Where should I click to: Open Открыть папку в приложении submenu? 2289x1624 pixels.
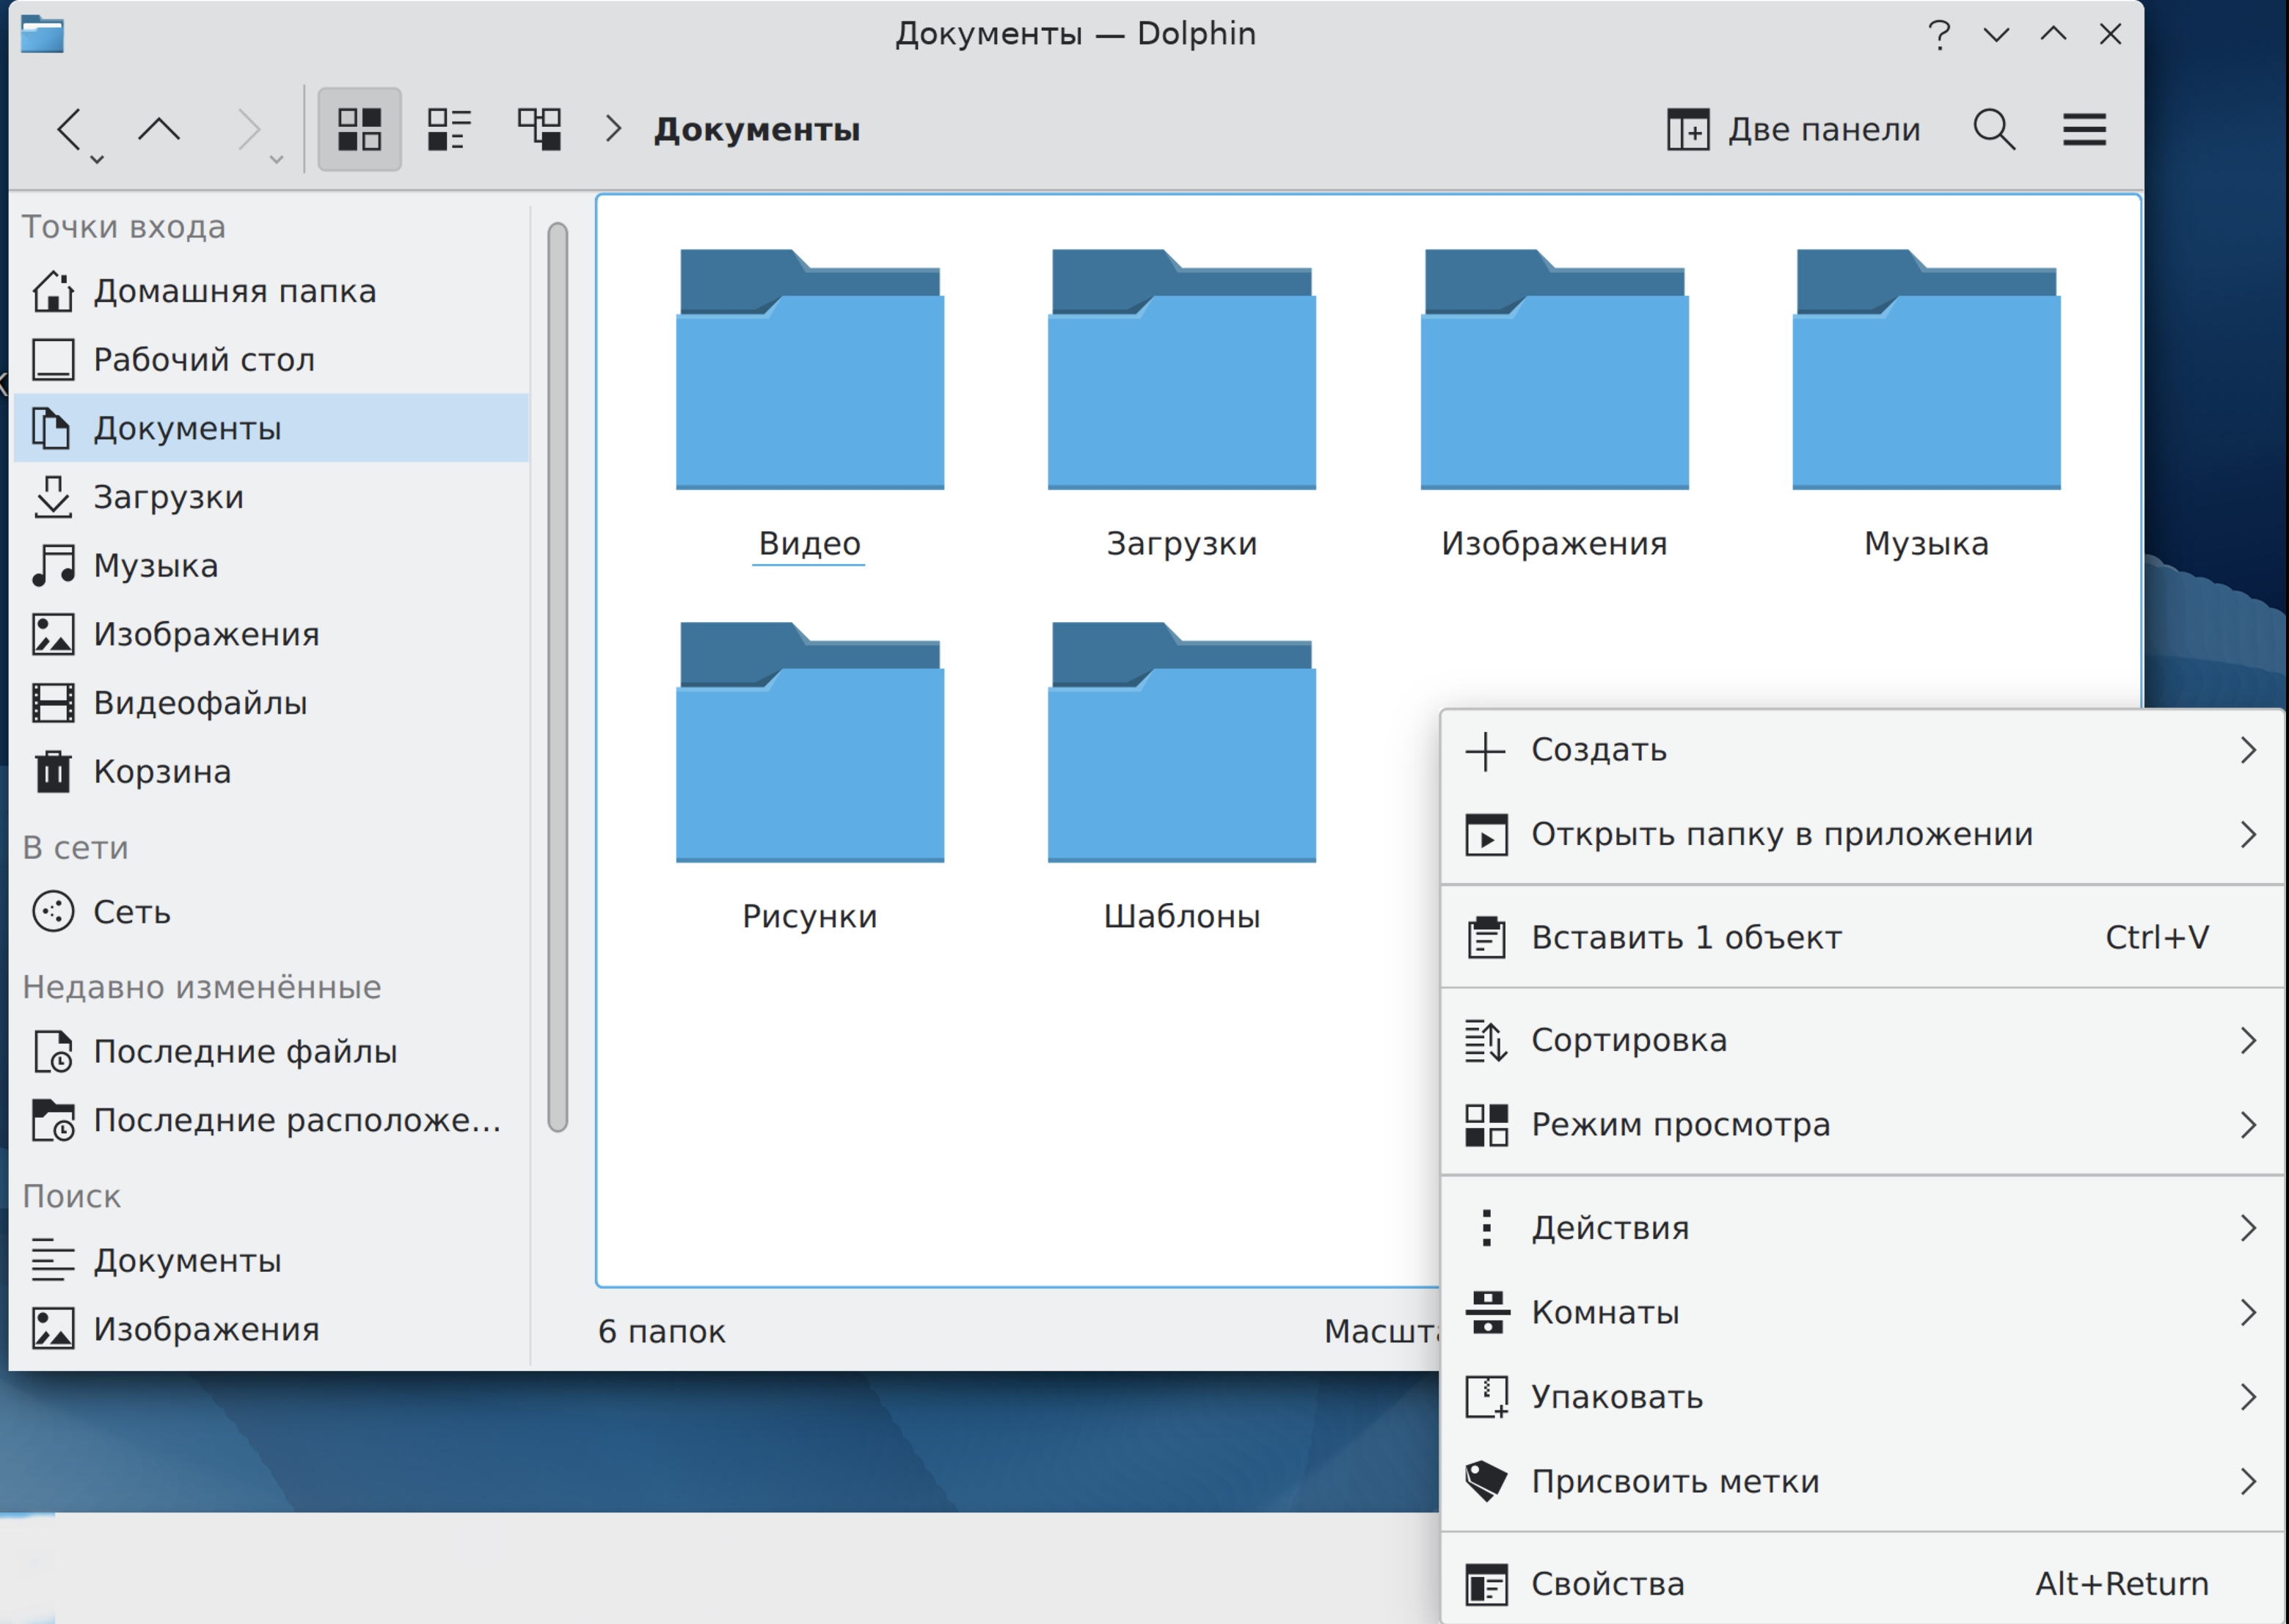(1862, 835)
